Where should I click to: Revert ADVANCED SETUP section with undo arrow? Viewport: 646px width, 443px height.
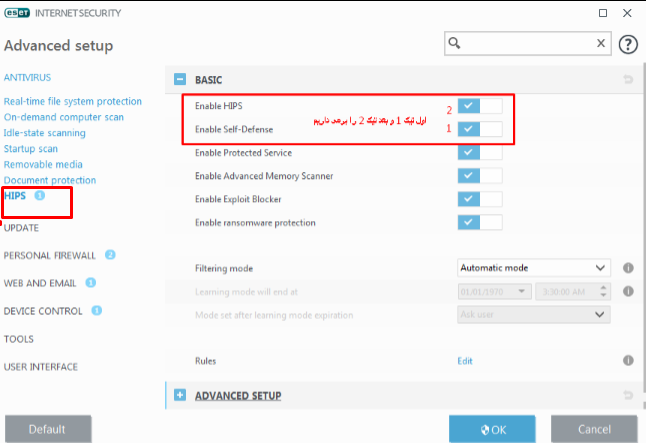628,395
